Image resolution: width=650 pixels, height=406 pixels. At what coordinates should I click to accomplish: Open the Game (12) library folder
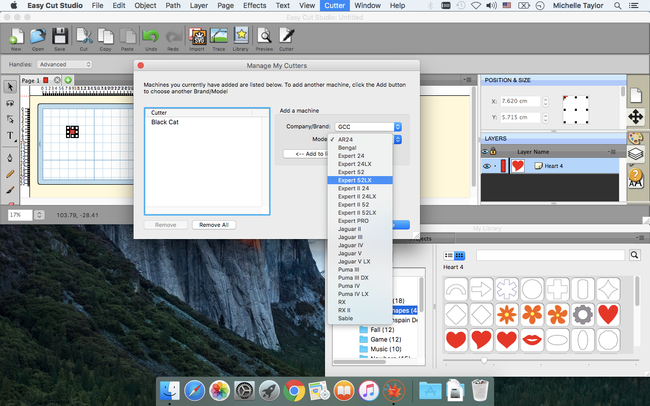tap(380, 339)
